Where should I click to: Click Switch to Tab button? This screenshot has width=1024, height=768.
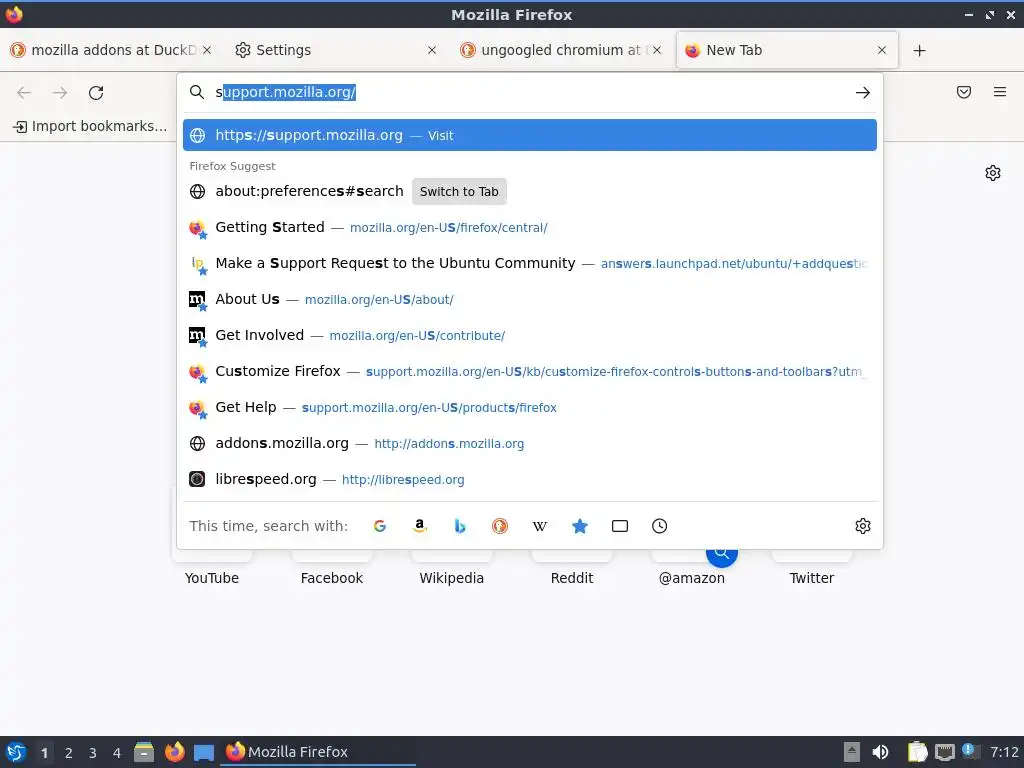coord(459,191)
